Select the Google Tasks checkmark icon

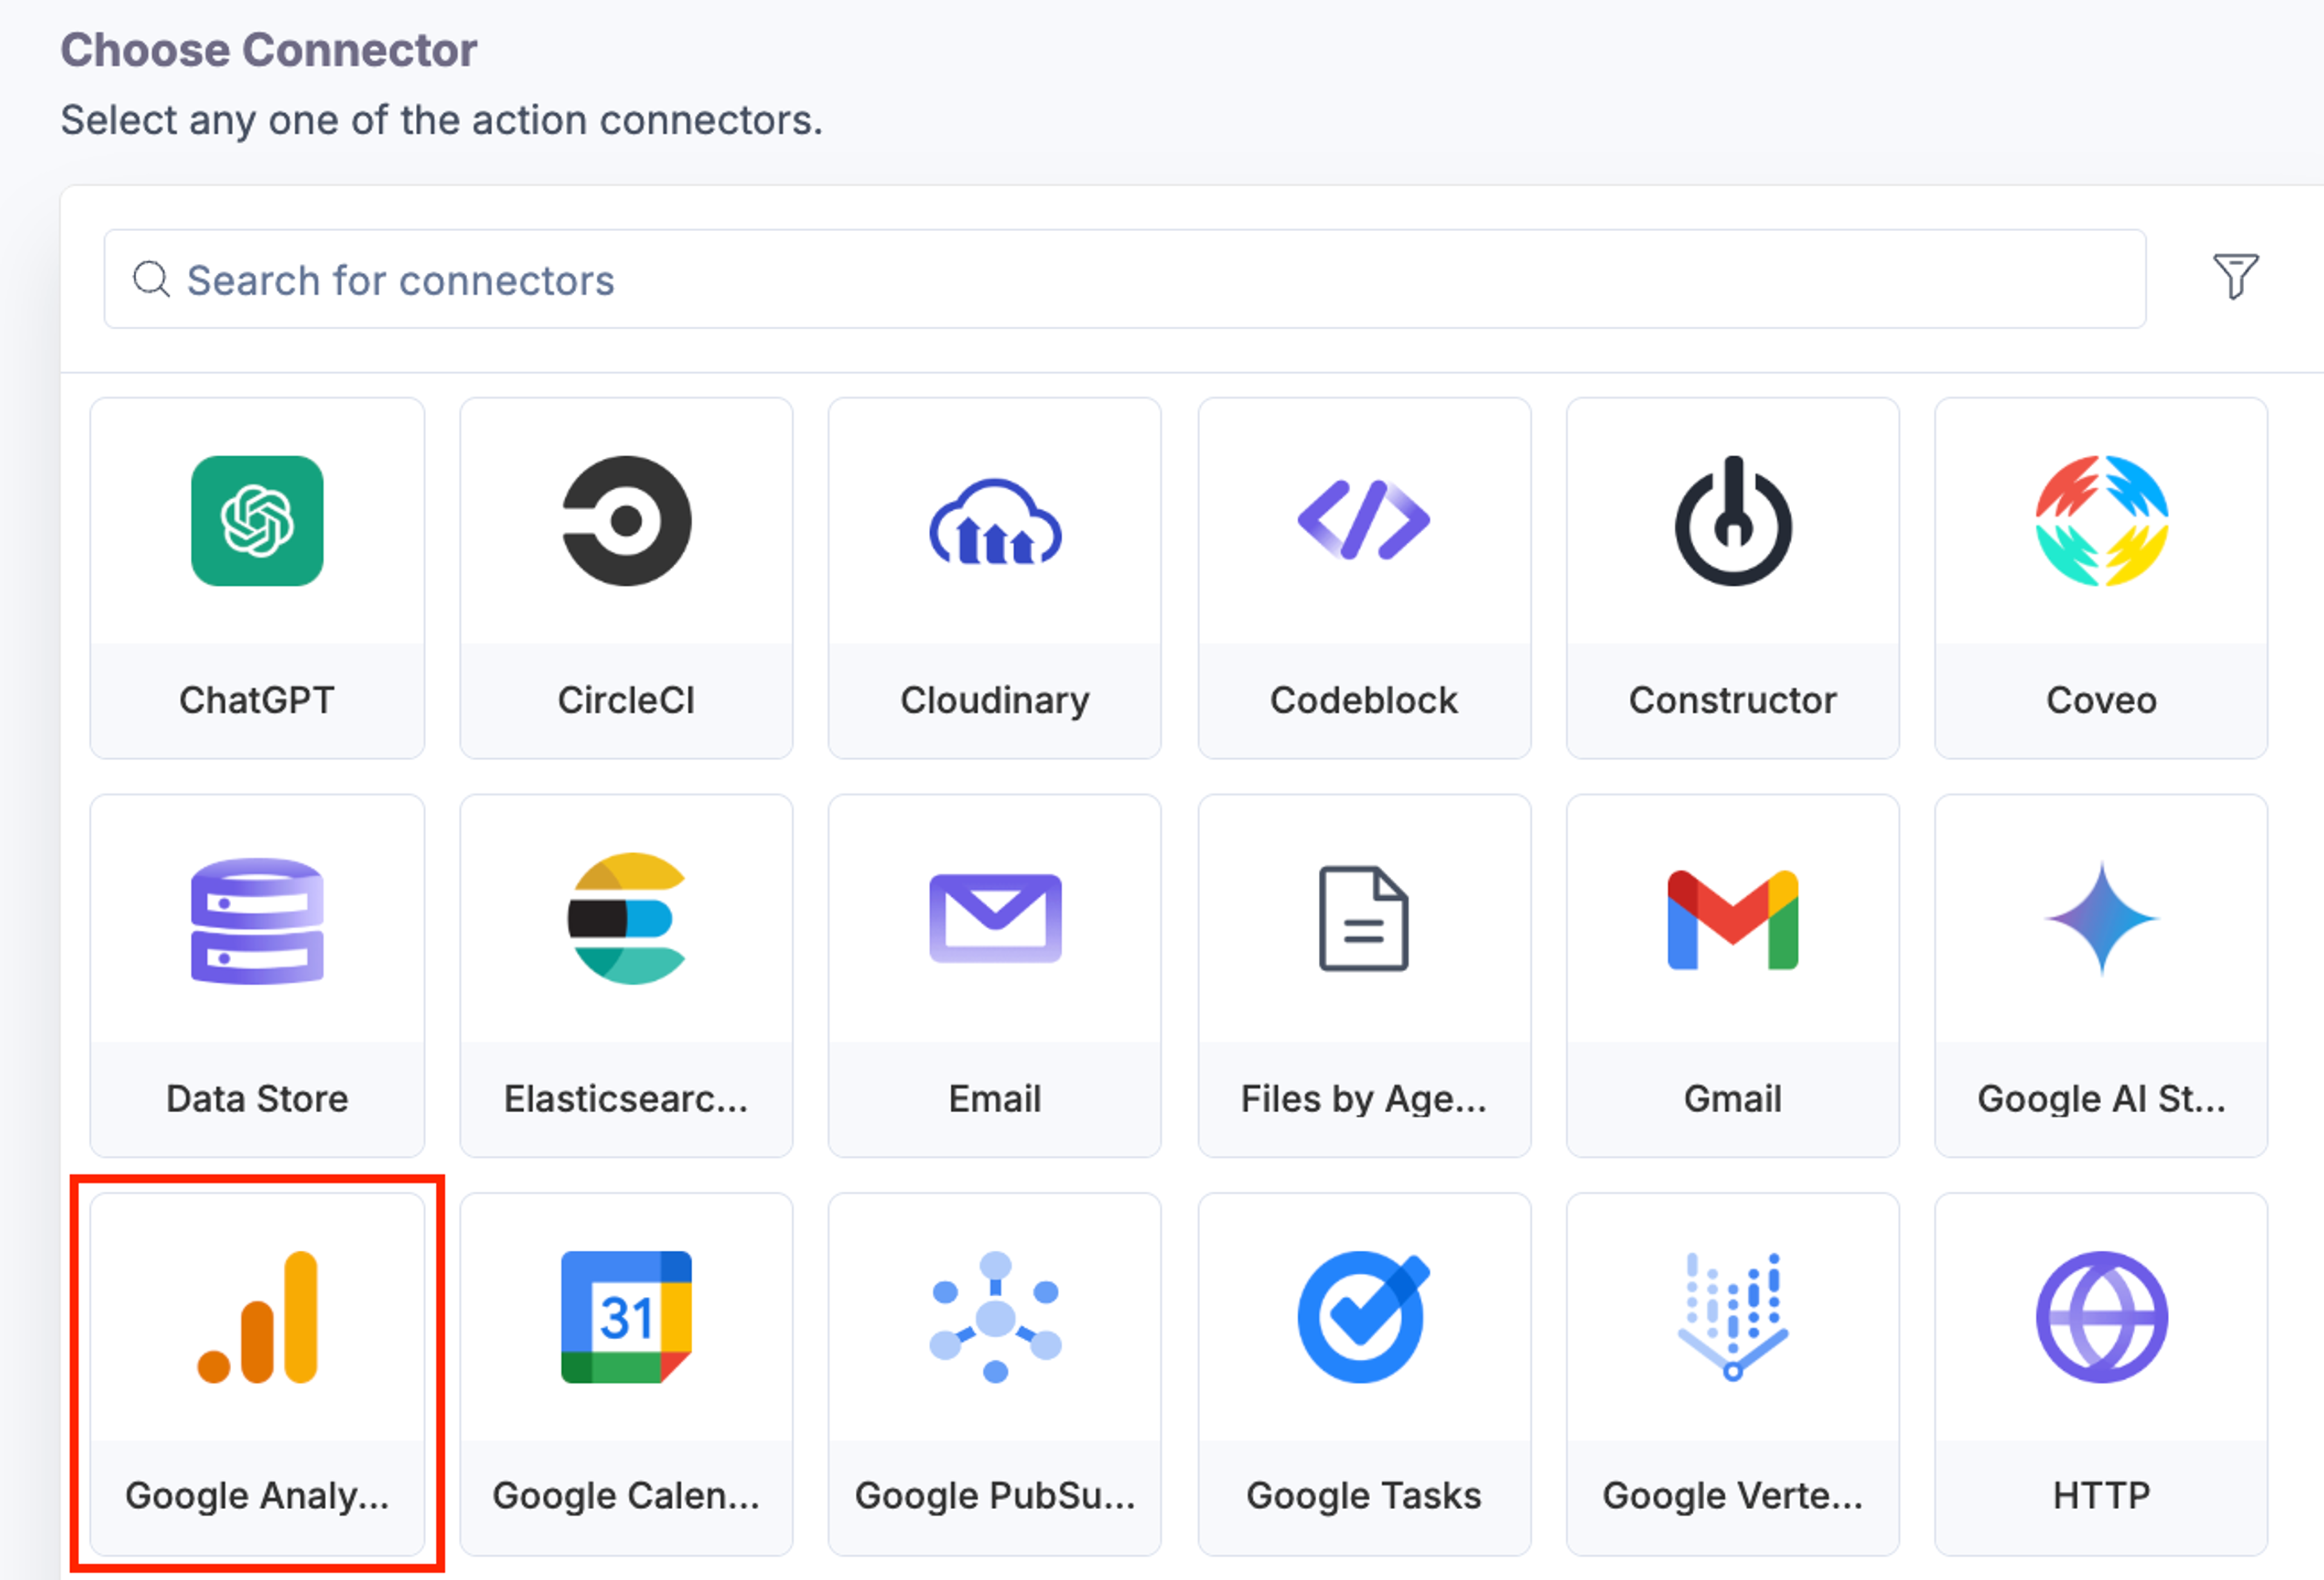(x=1364, y=1317)
